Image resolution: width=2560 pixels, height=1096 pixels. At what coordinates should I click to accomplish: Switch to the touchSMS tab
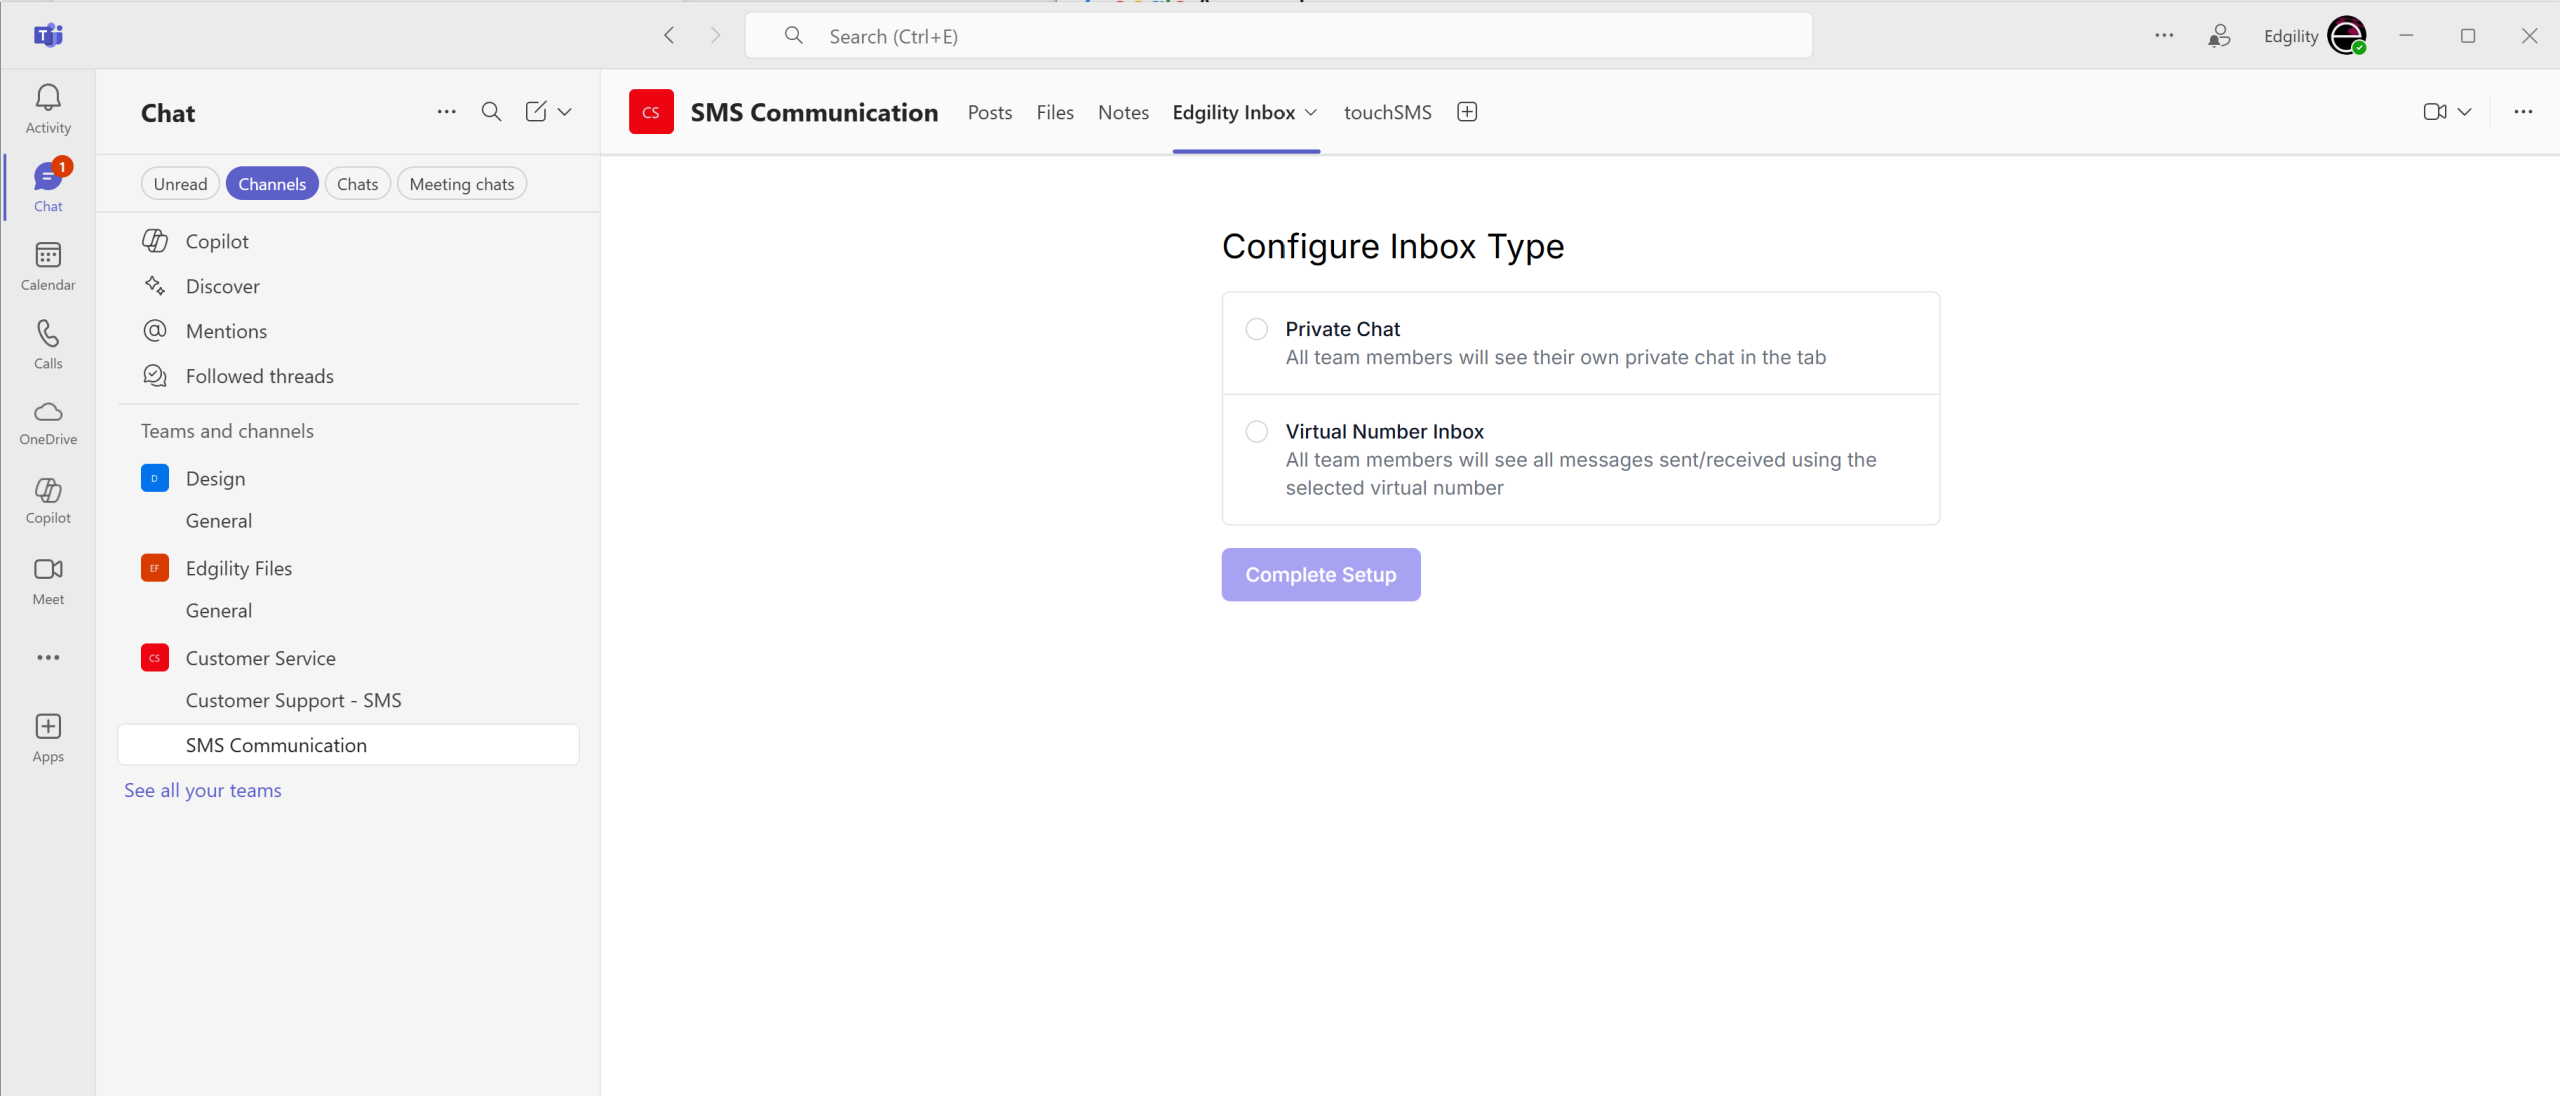1387,113
